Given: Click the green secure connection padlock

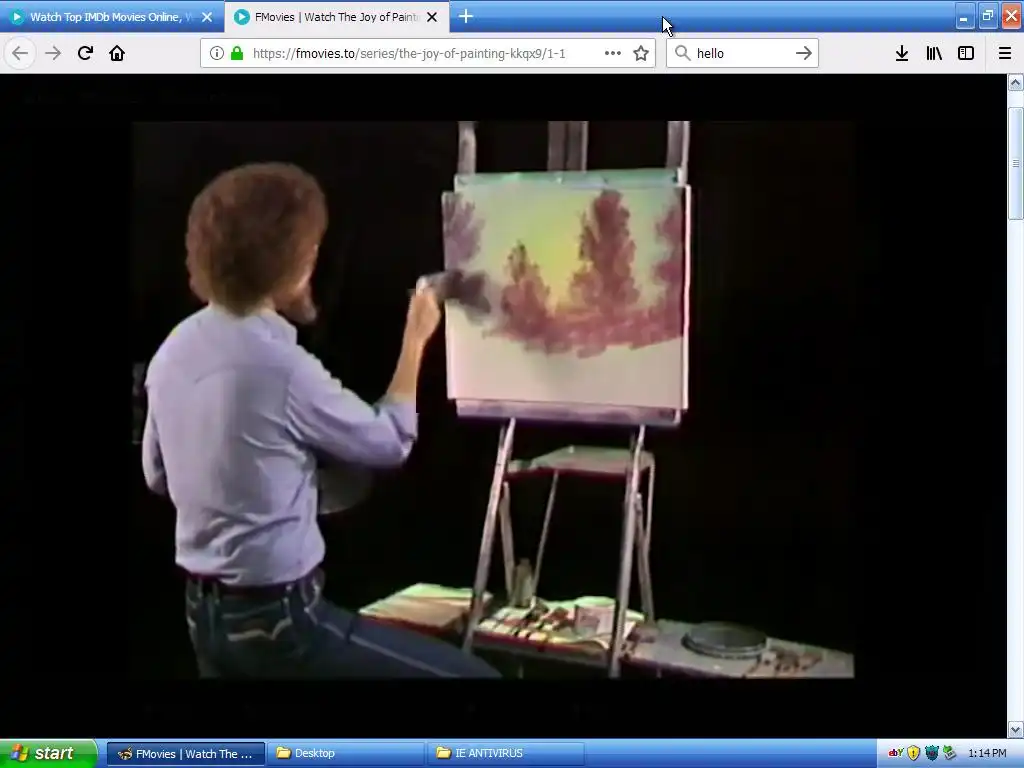Looking at the screenshot, I should click(237, 53).
